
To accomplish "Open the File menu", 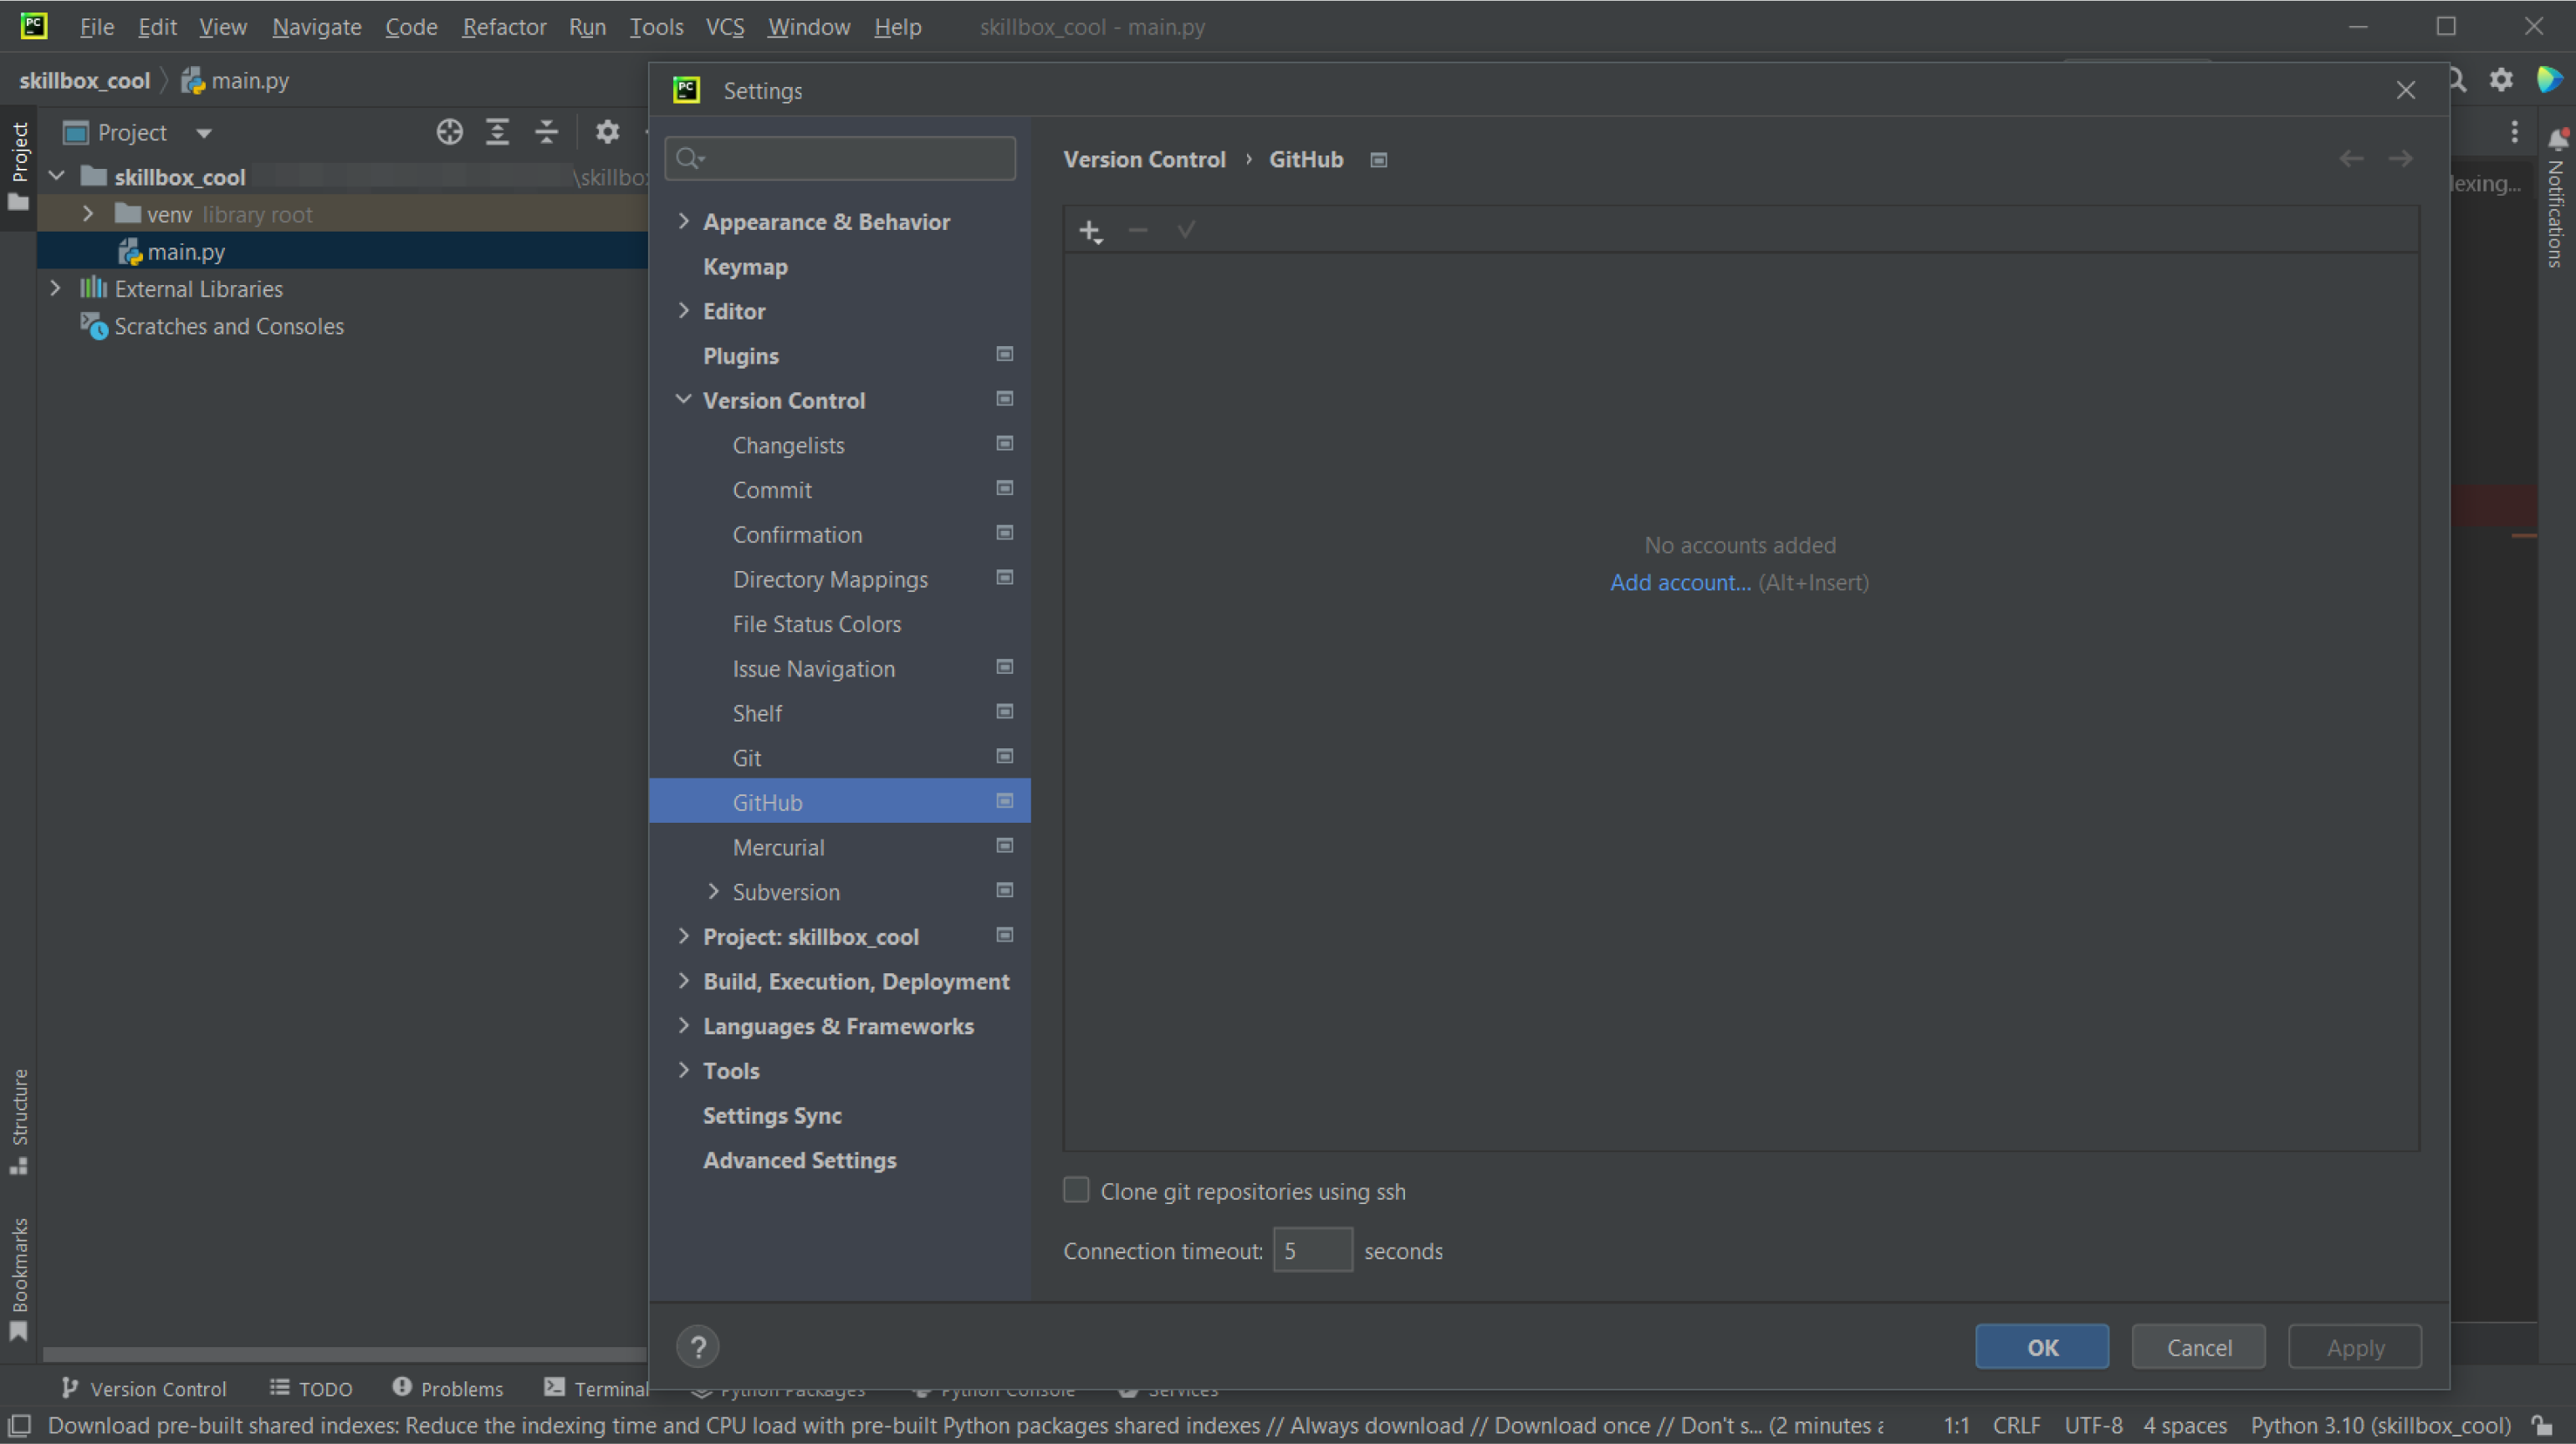I will (97, 27).
